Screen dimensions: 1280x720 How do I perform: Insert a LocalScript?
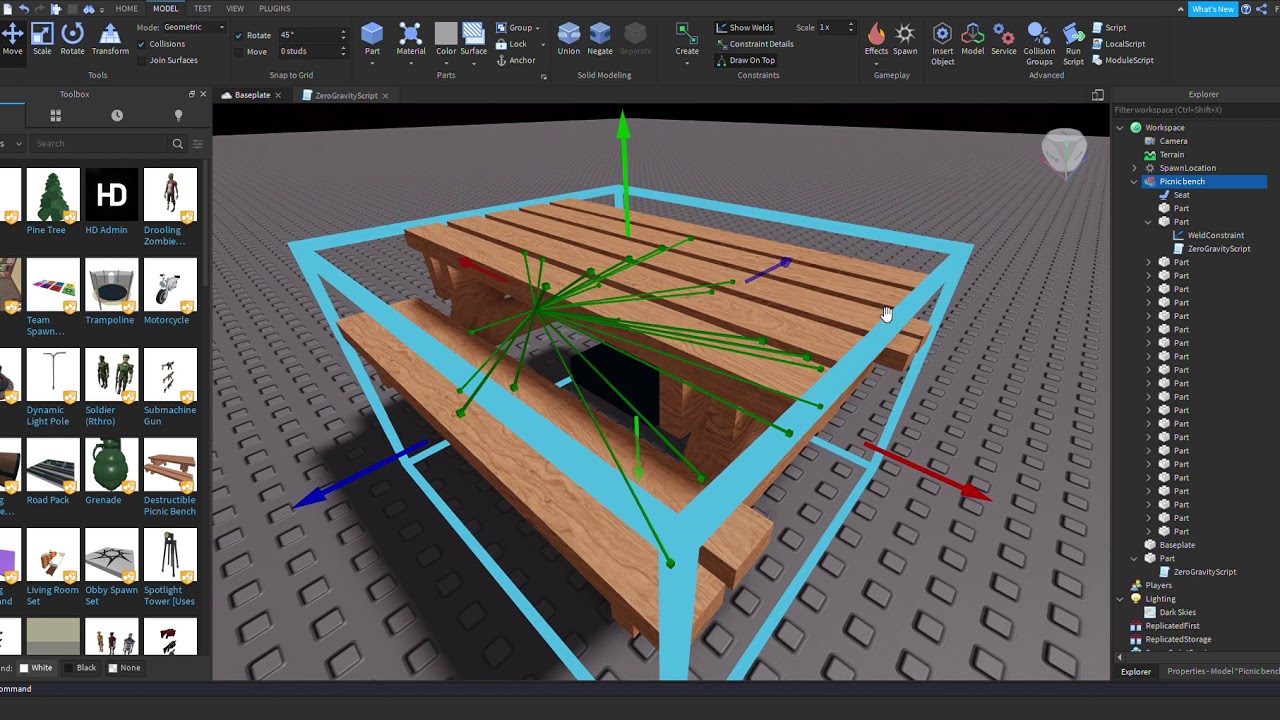[1118, 44]
